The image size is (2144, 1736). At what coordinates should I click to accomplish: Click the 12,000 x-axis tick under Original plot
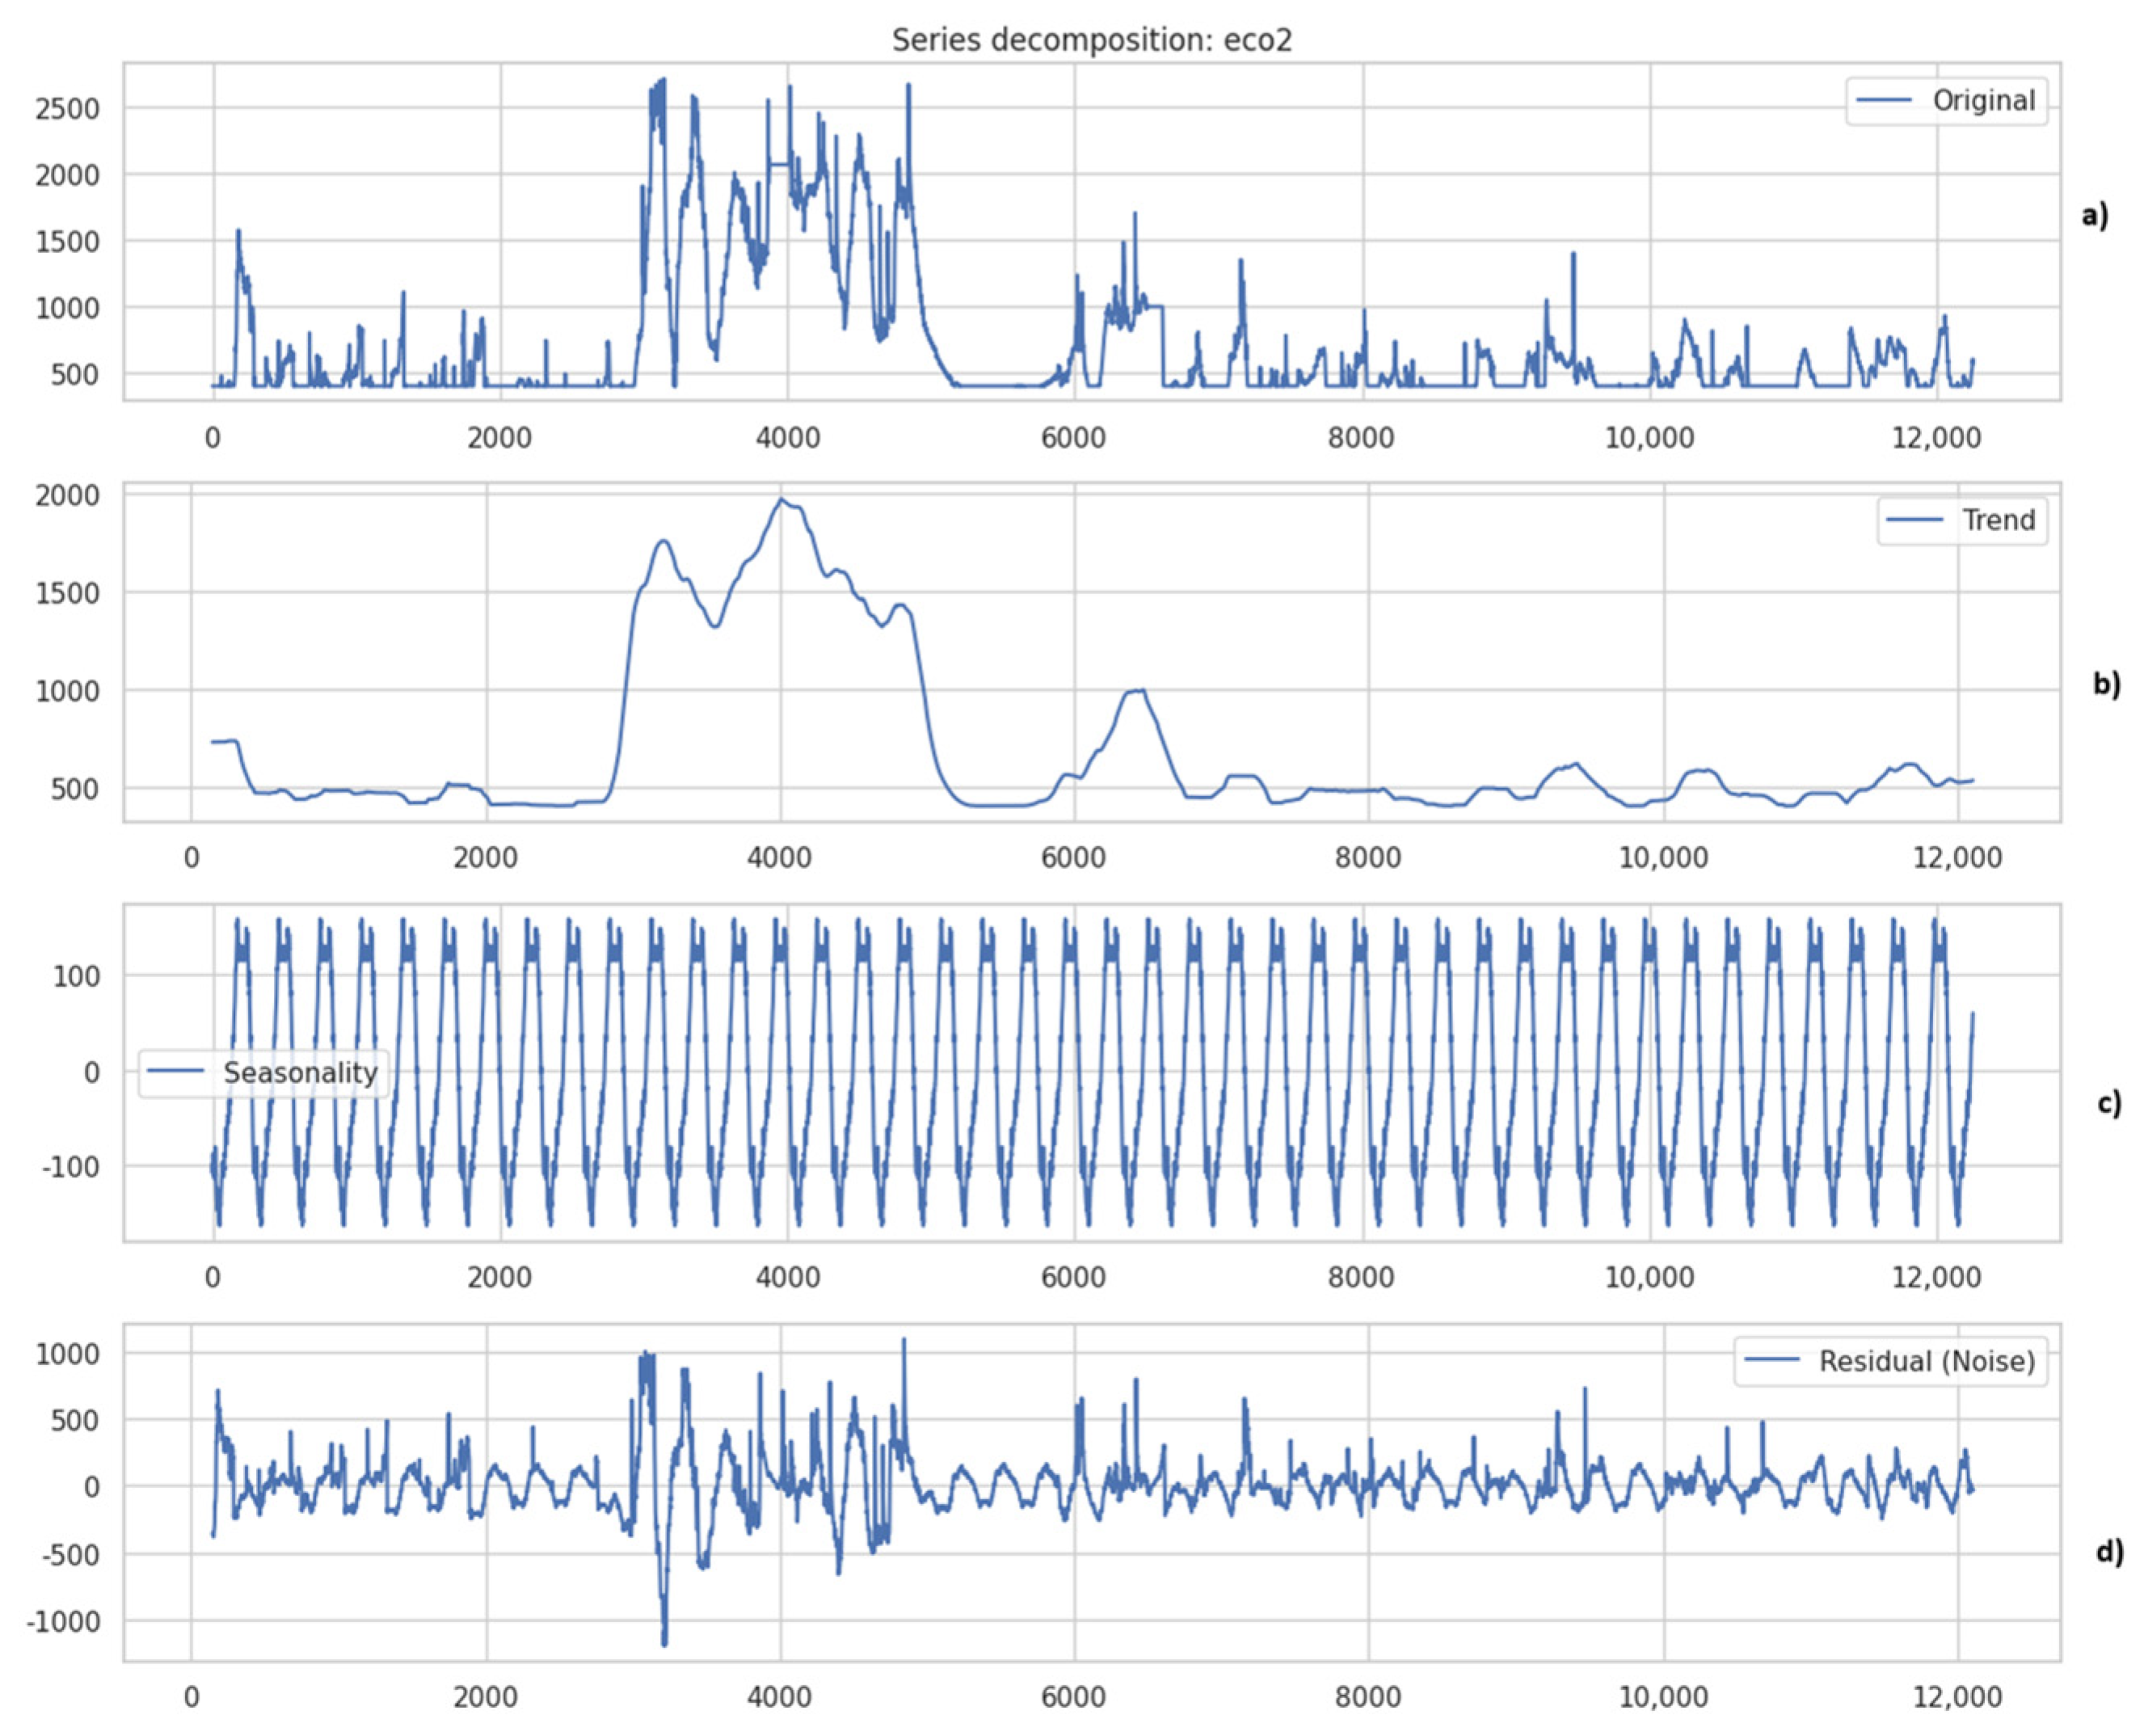[1937, 437]
